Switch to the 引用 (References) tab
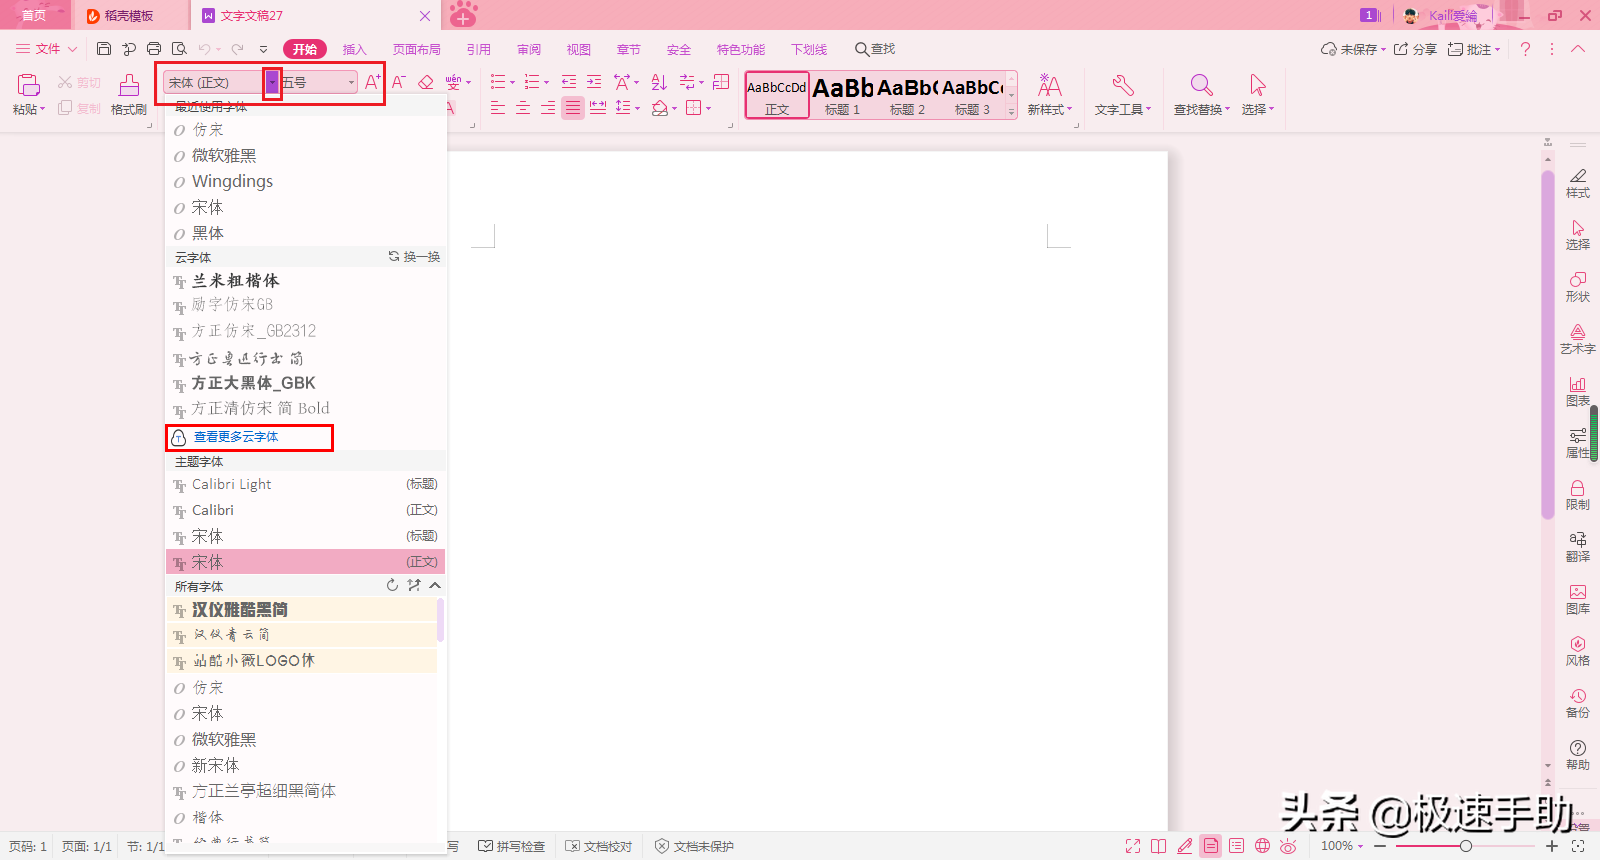This screenshot has height=860, width=1600. point(479,49)
